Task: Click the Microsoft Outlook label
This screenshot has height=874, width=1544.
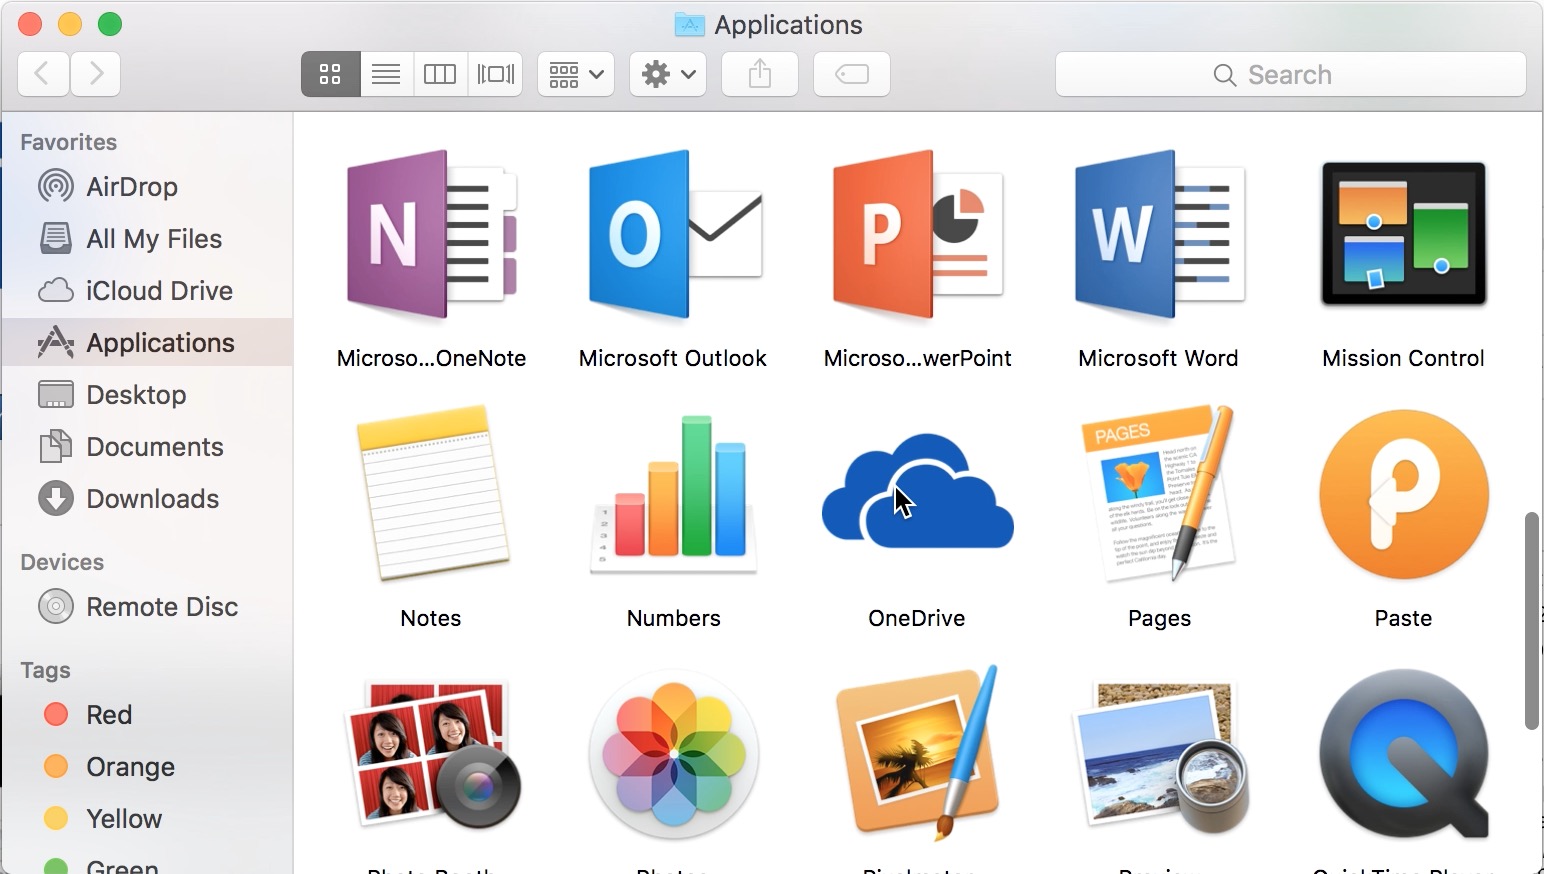Action: click(x=673, y=358)
